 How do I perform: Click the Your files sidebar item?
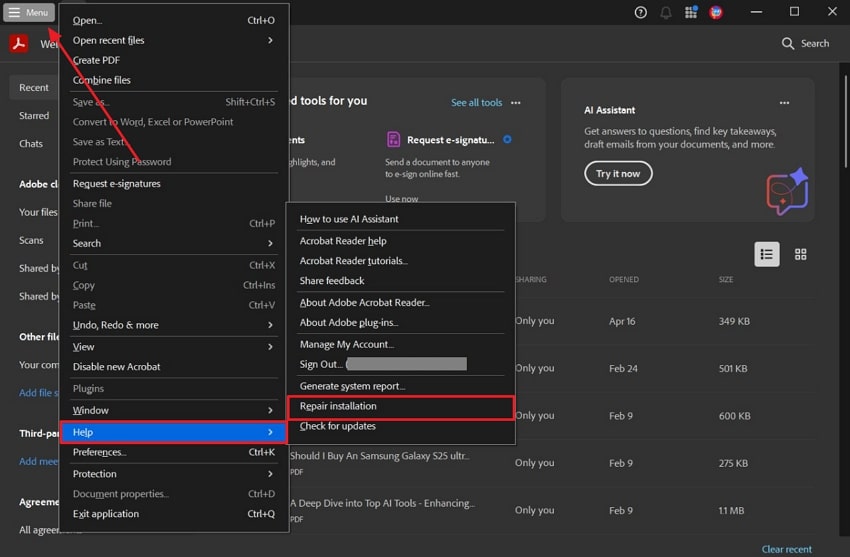38,212
